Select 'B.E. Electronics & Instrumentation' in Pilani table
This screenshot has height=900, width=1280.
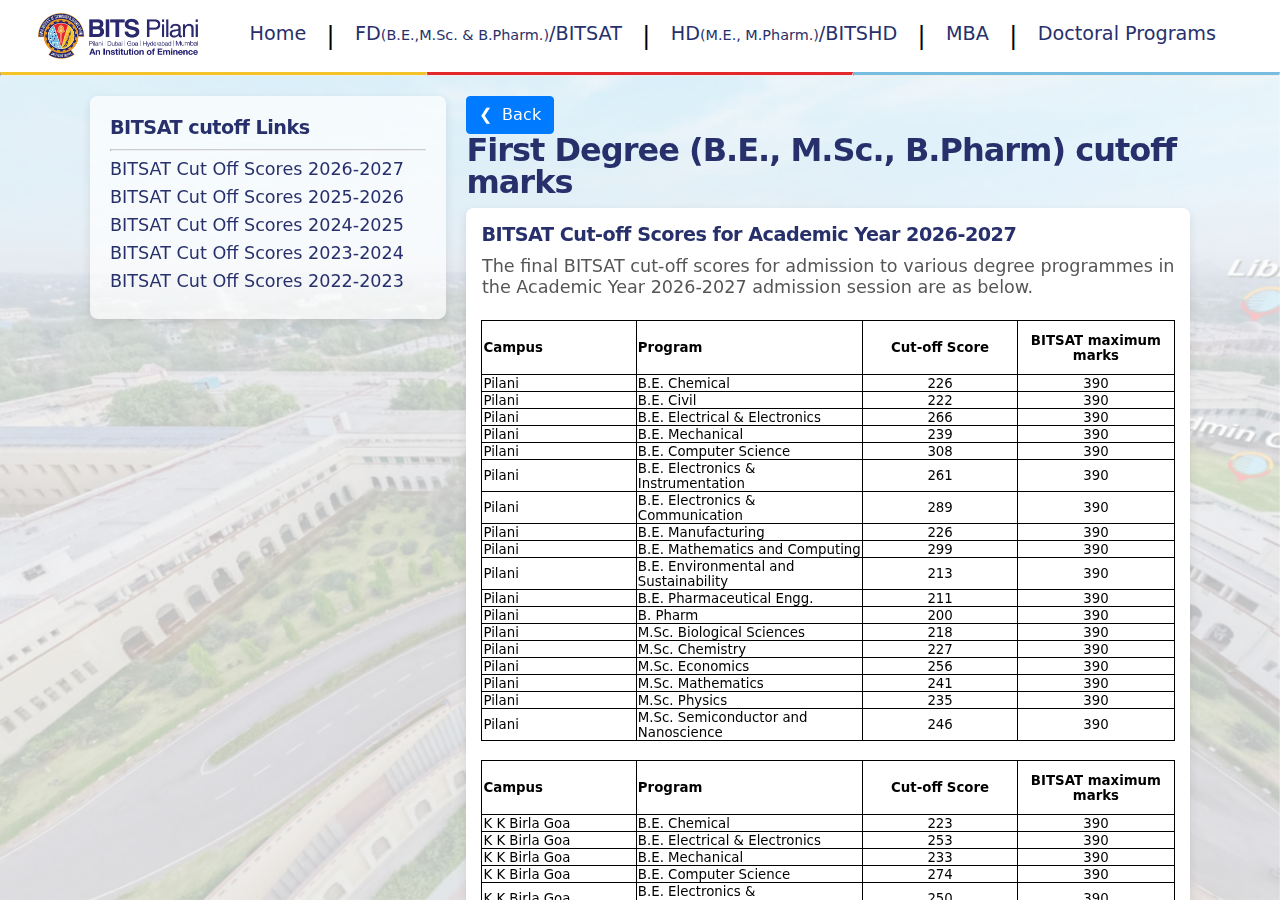click(749, 476)
